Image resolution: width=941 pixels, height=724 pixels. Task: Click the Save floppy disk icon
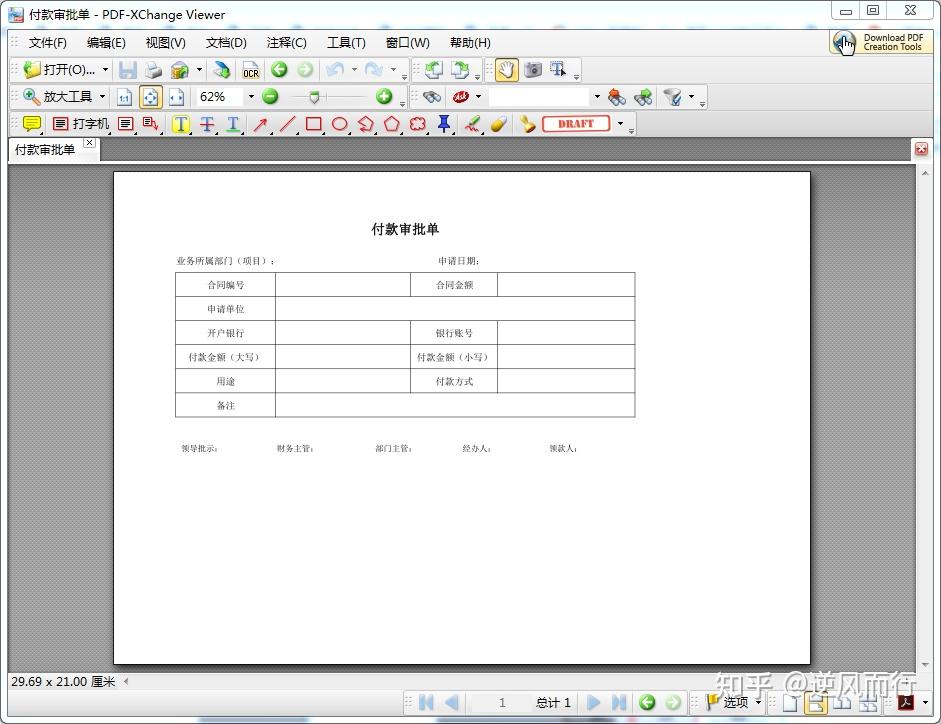[127, 70]
